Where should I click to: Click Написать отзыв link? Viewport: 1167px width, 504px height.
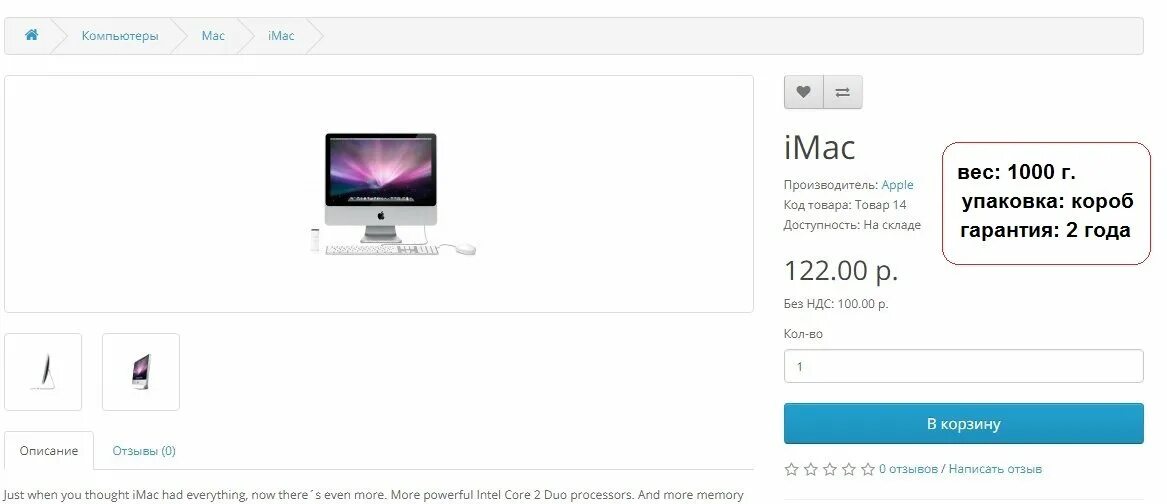(x=995, y=469)
